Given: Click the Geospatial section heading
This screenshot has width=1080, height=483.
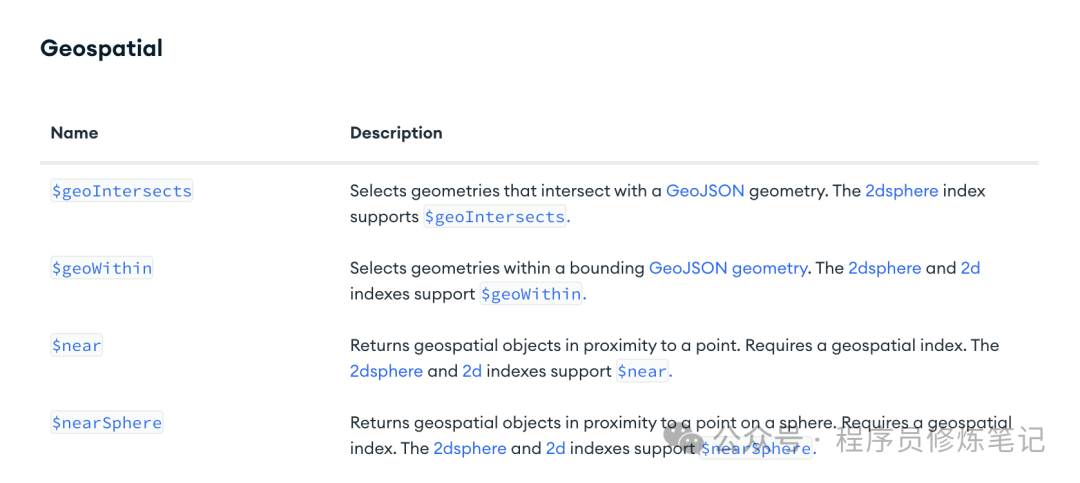Looking at the screenshot, I should coord(101,48).
